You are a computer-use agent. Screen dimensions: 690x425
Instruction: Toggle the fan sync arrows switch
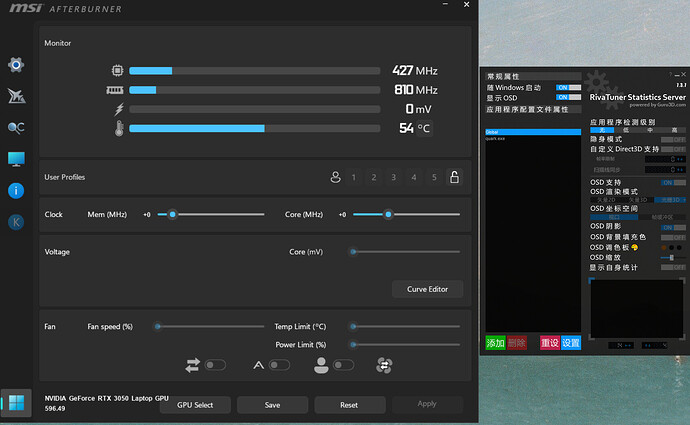(215, 365)
